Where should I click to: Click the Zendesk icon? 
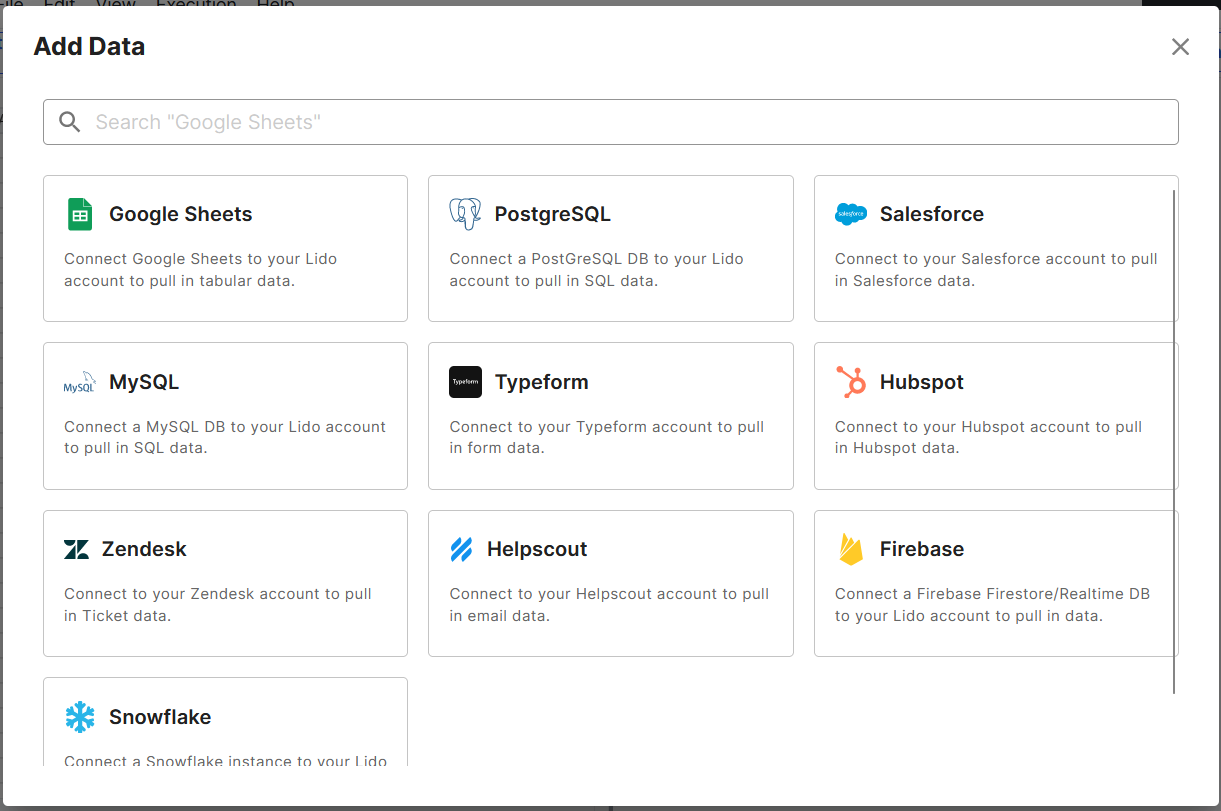[77, 549]
